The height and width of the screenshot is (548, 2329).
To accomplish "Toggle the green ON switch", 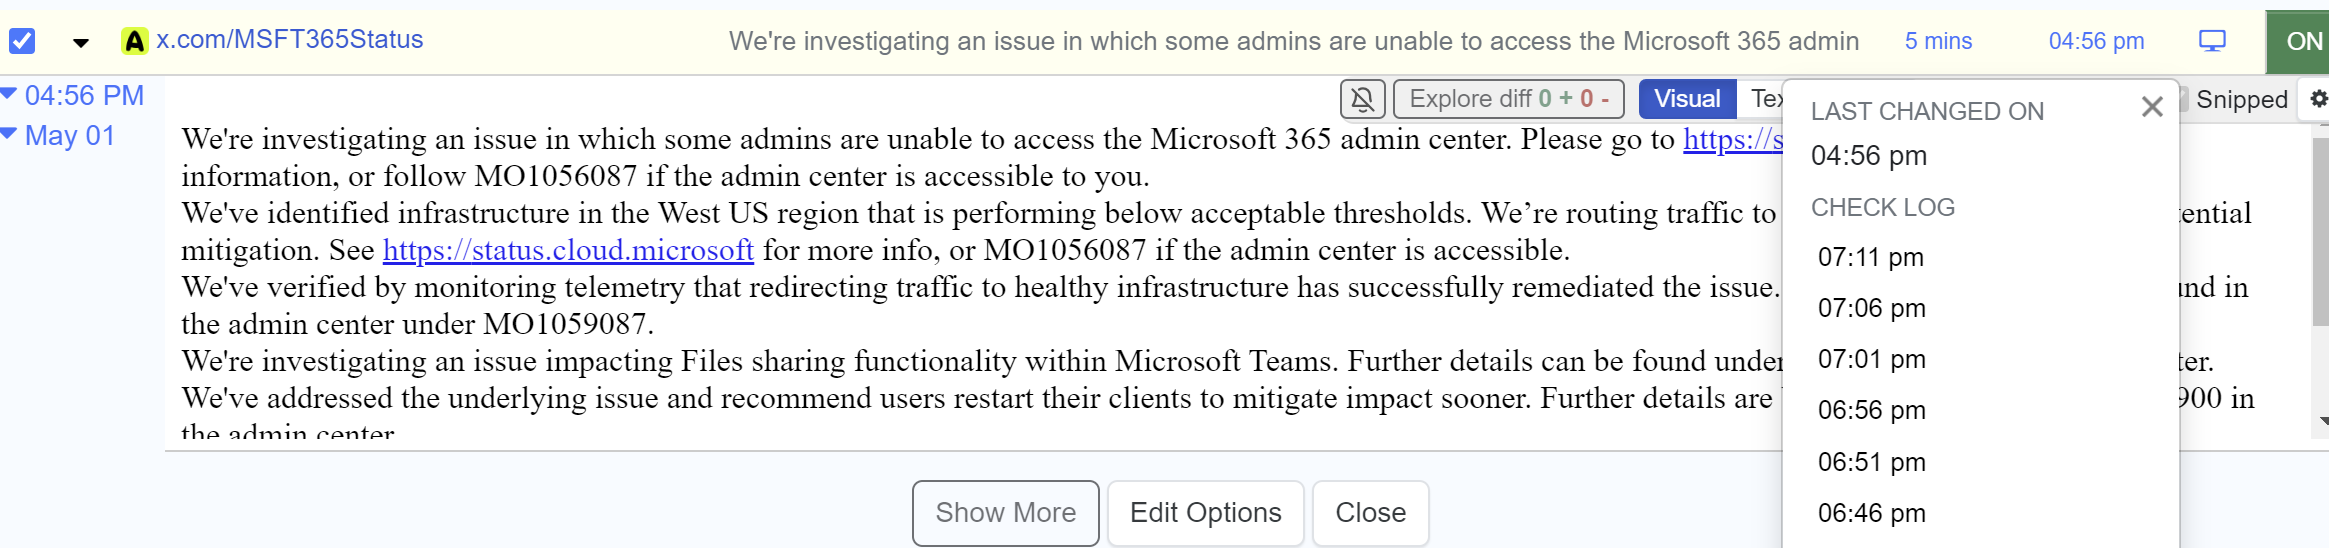I will point(2298,41).
